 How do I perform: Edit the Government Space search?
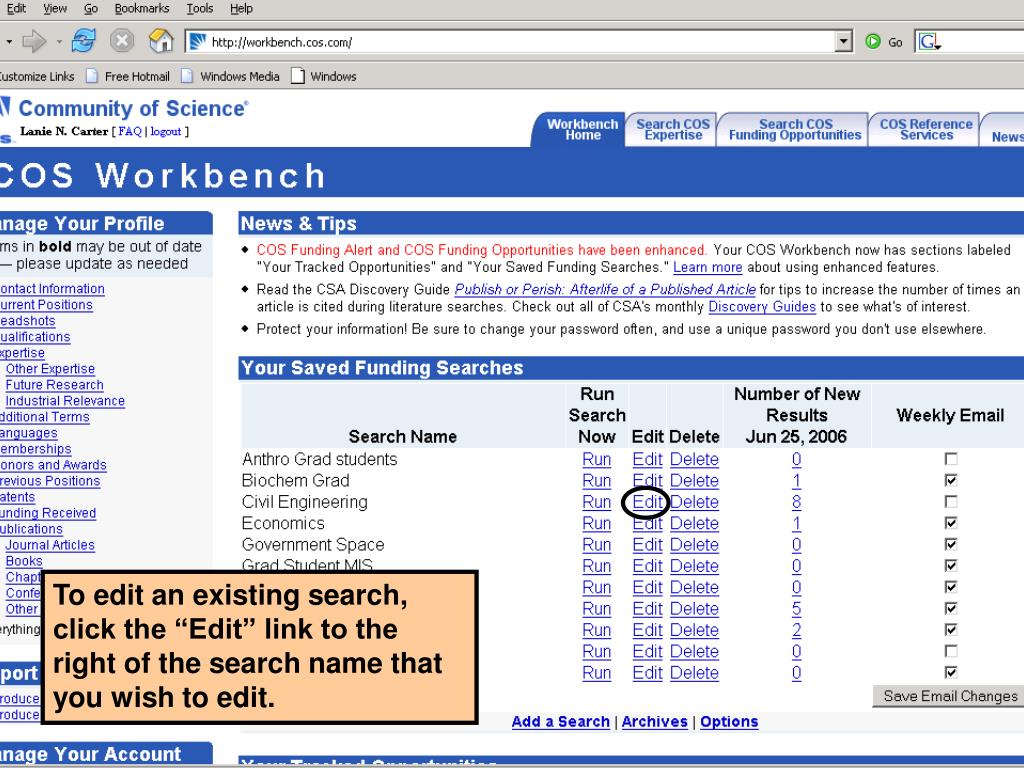647,545
